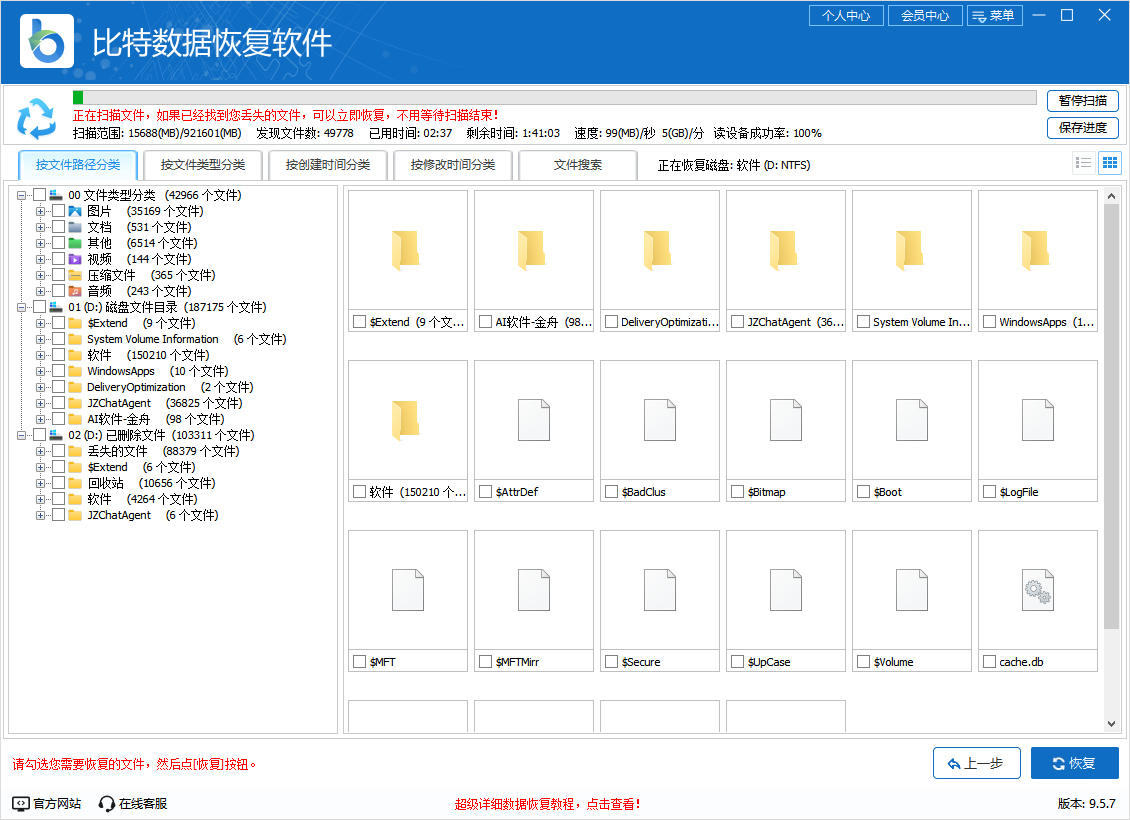Check the cache.db file checkbox
The height and width of the screenshot is (820, 1130).
pos(989,661)
